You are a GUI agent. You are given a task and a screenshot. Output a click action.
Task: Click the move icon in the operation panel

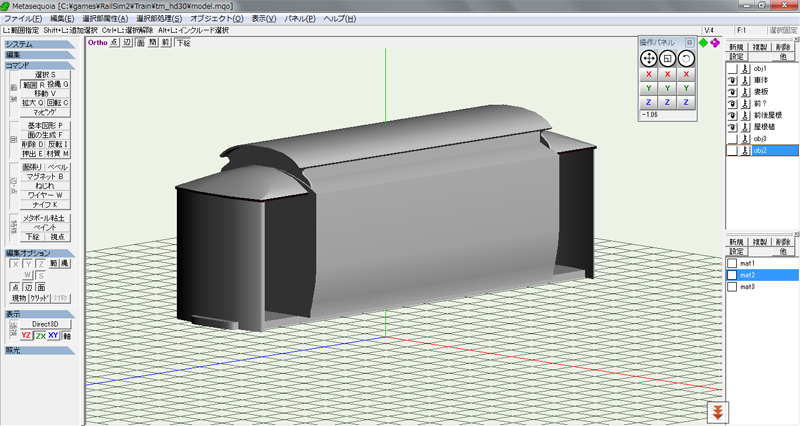[x=648, y=59]
